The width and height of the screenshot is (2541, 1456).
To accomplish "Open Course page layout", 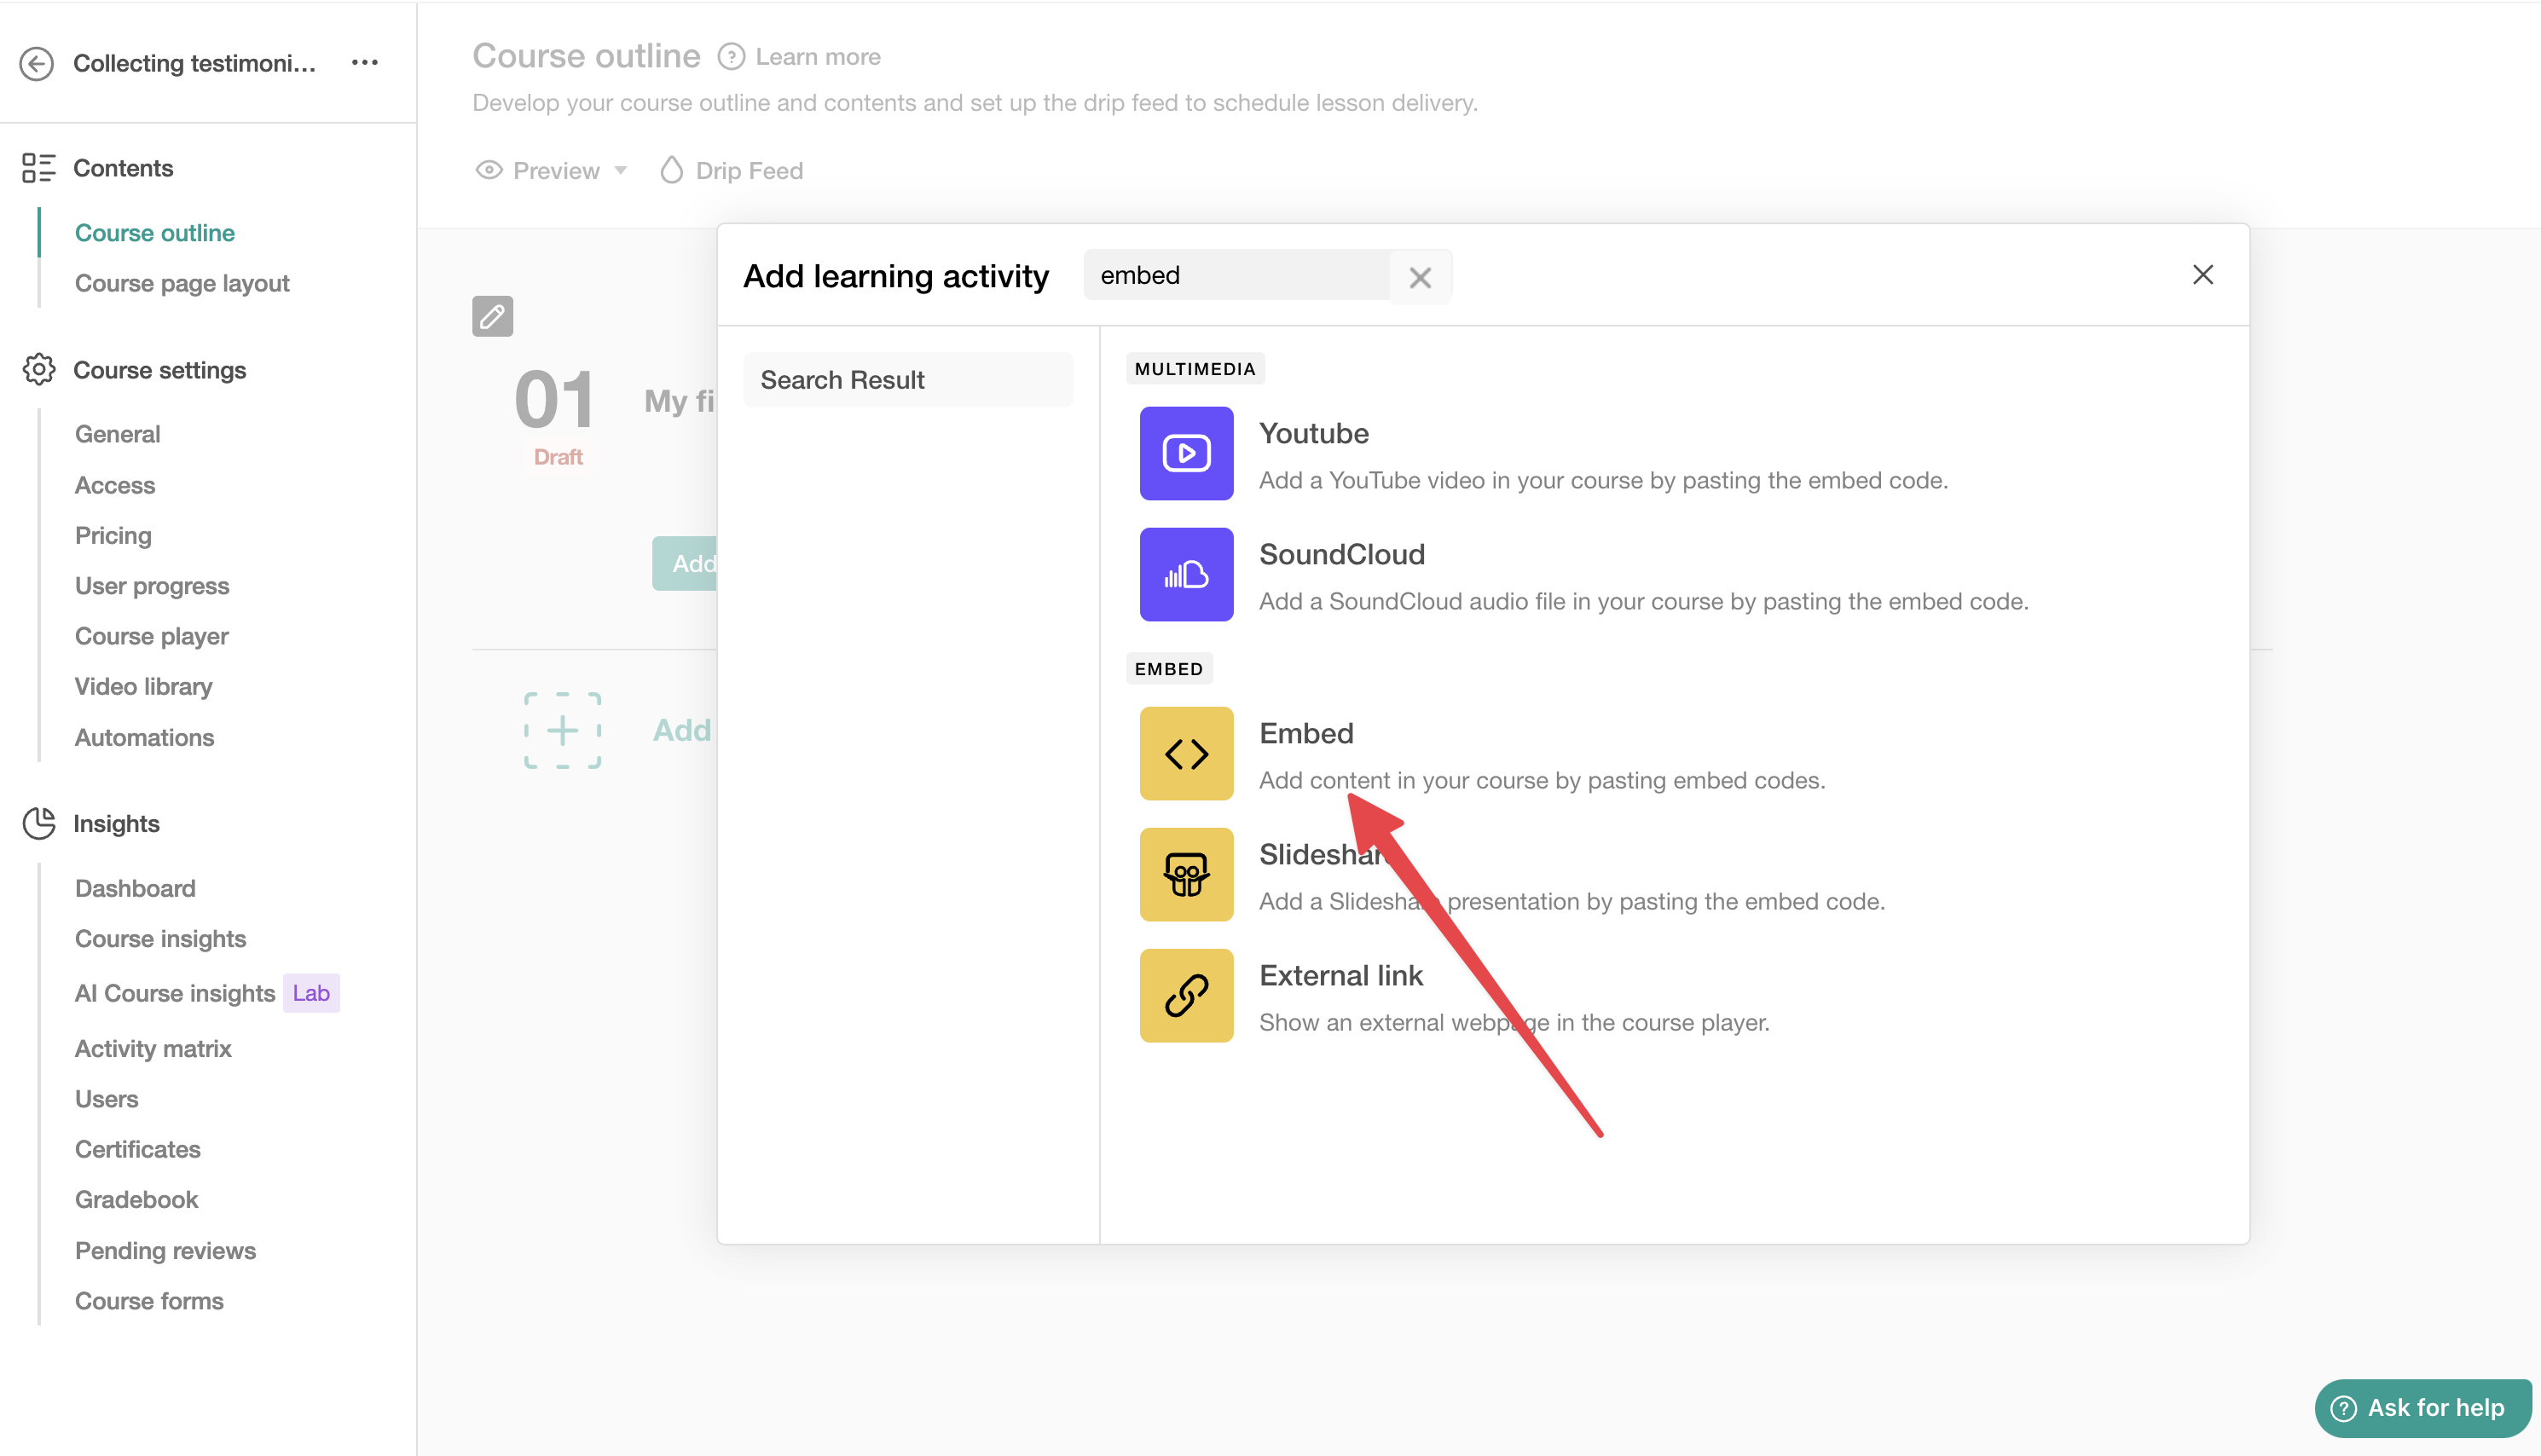I will (x=182, y=283).
